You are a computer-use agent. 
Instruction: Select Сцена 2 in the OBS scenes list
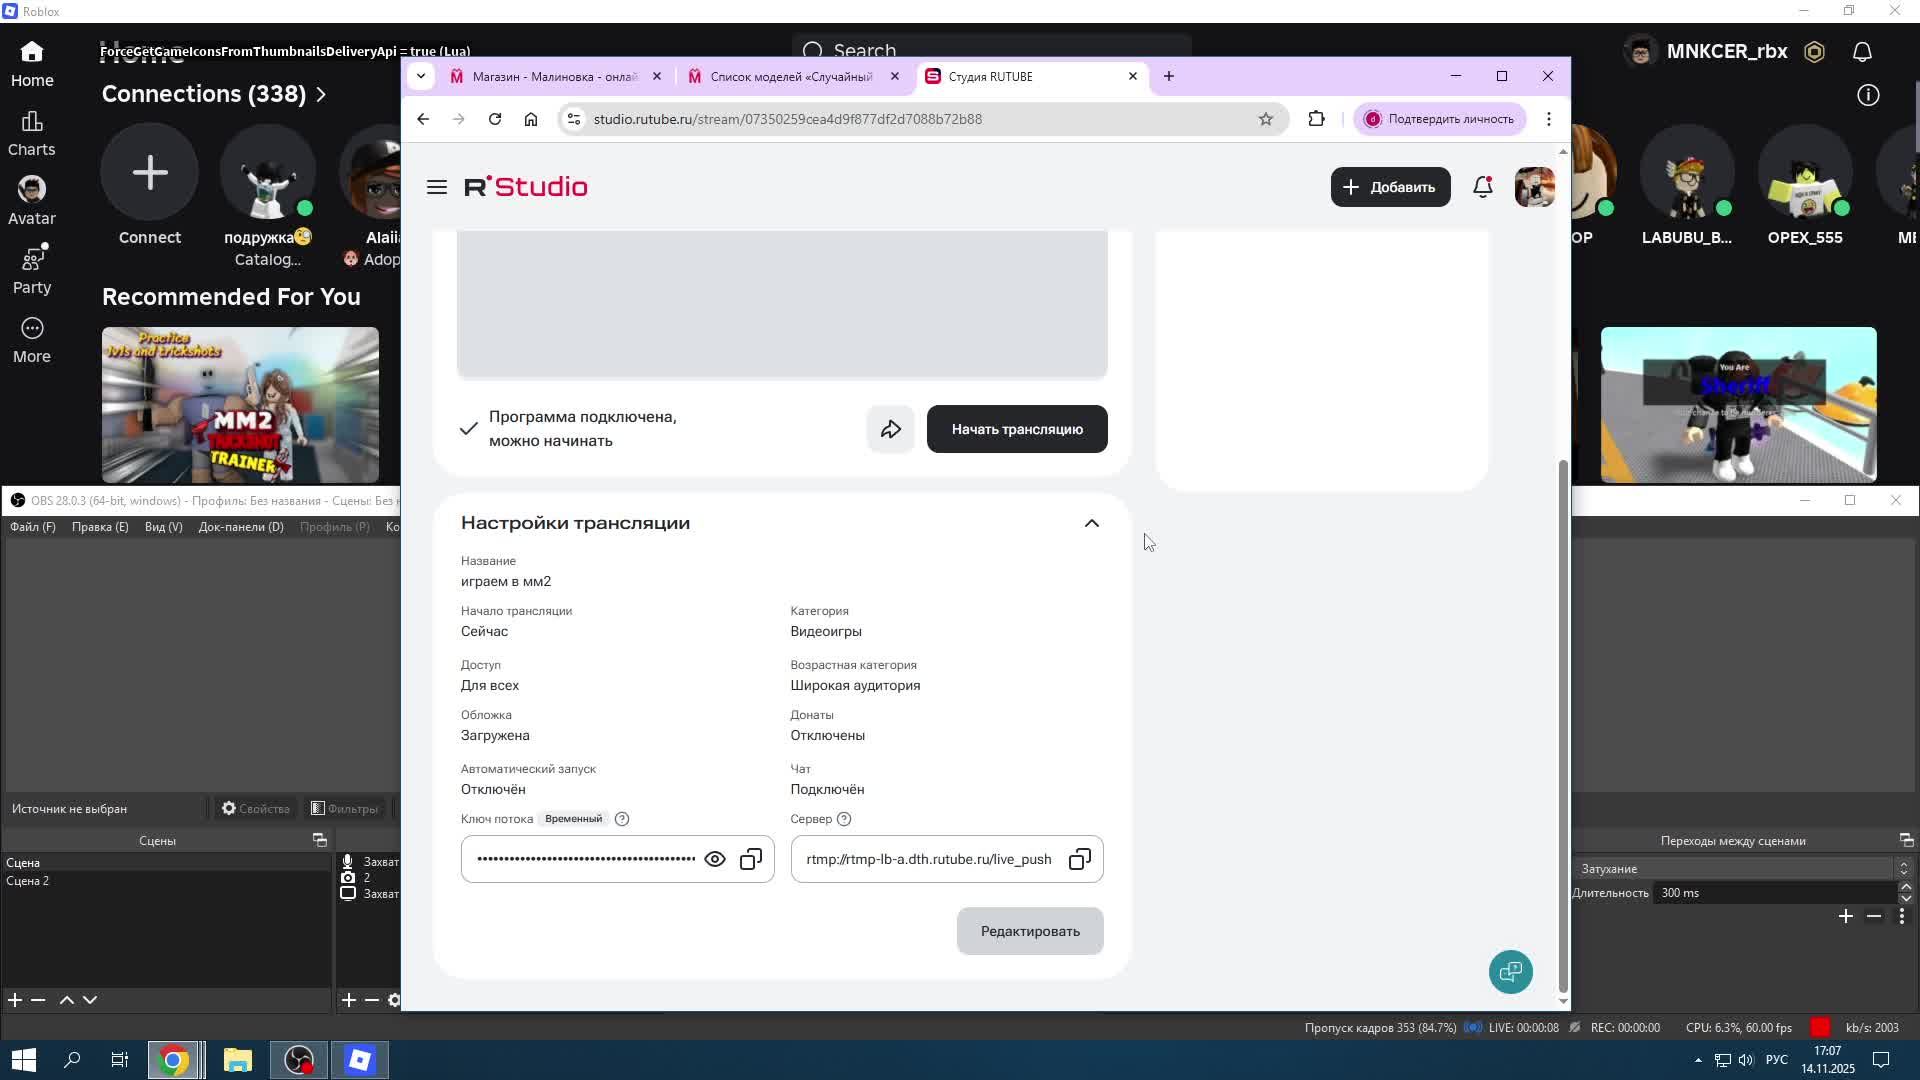click(28, 881)
